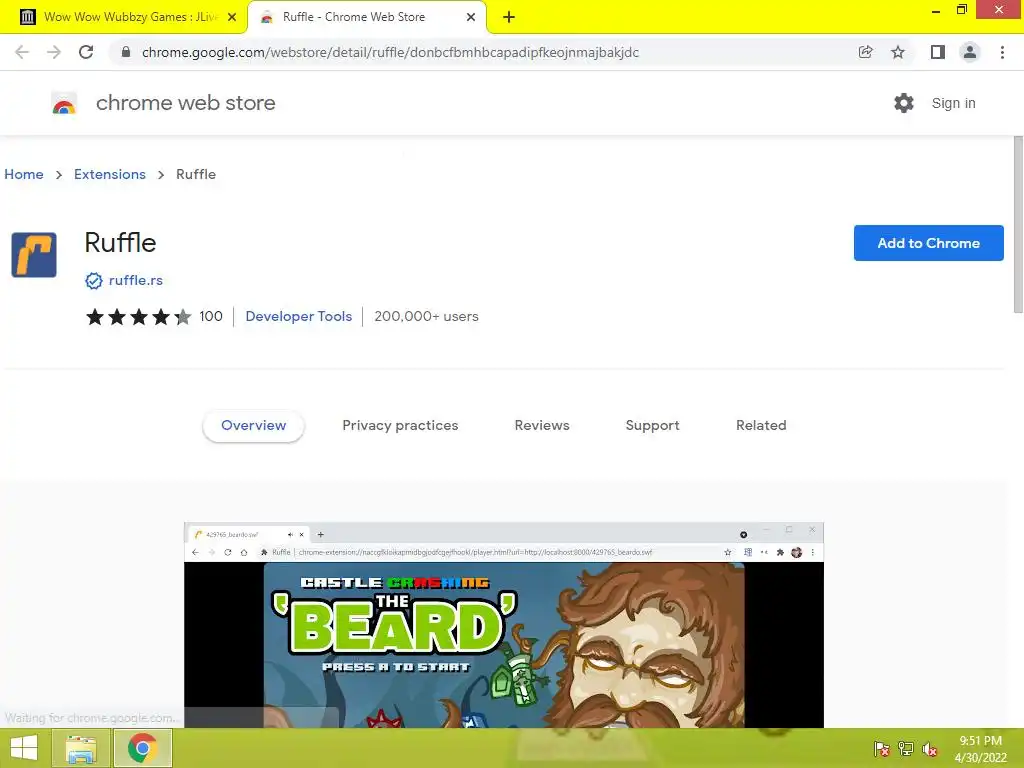Click the network tray icon

coord(906,749)
